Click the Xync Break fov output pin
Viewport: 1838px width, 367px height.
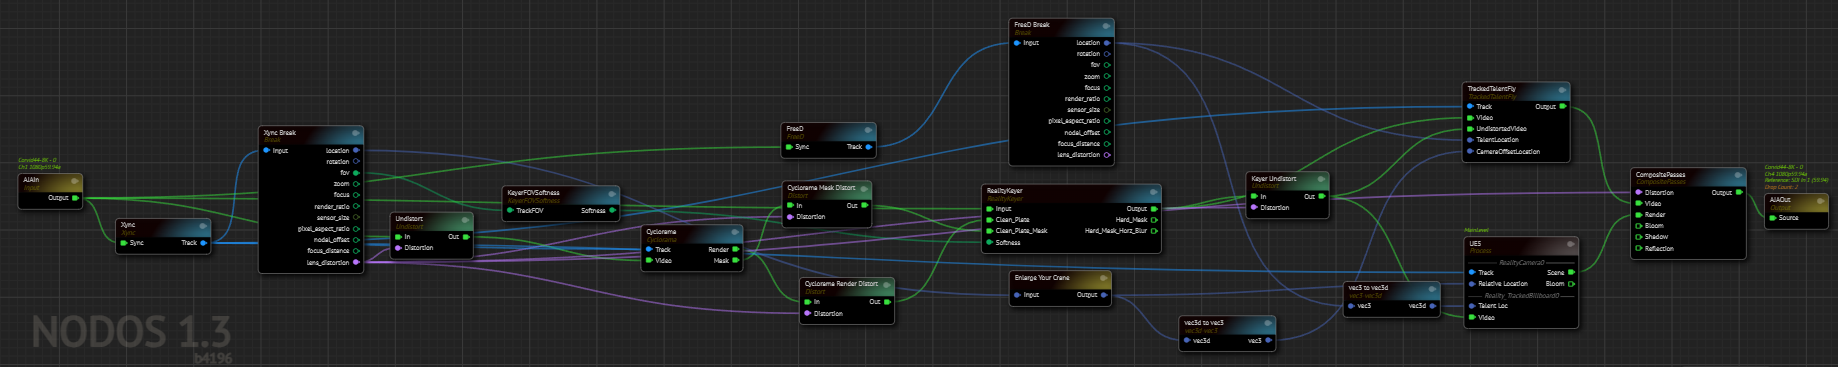pos(356,173)
